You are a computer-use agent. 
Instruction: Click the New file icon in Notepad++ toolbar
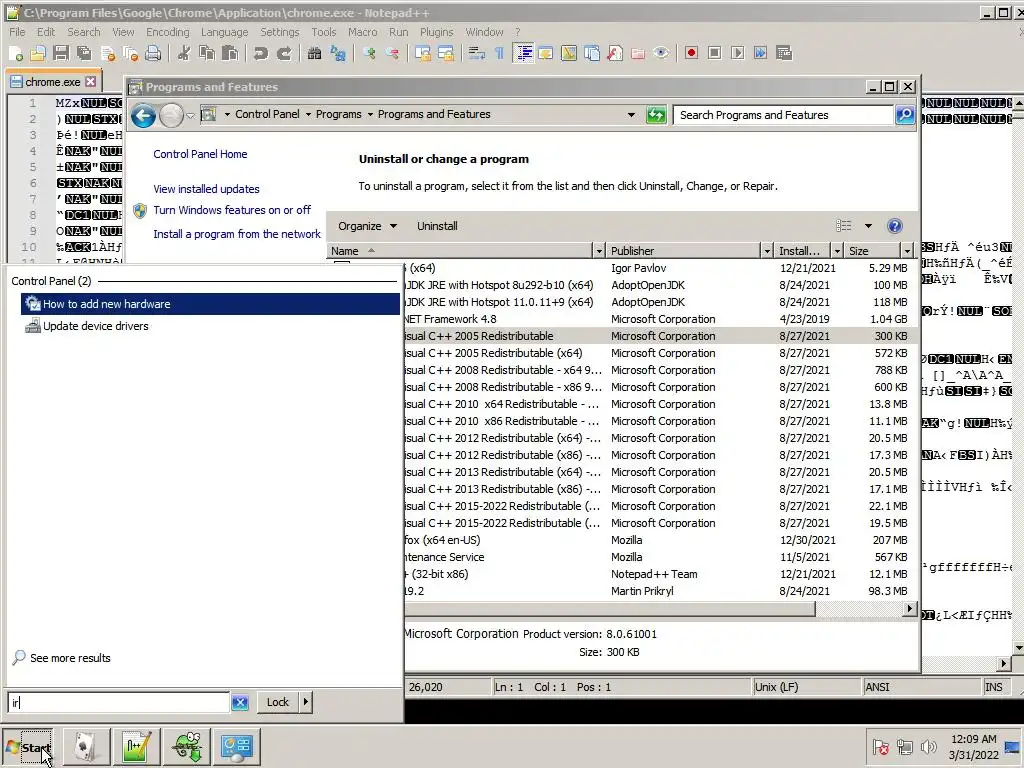coord(16,54)
